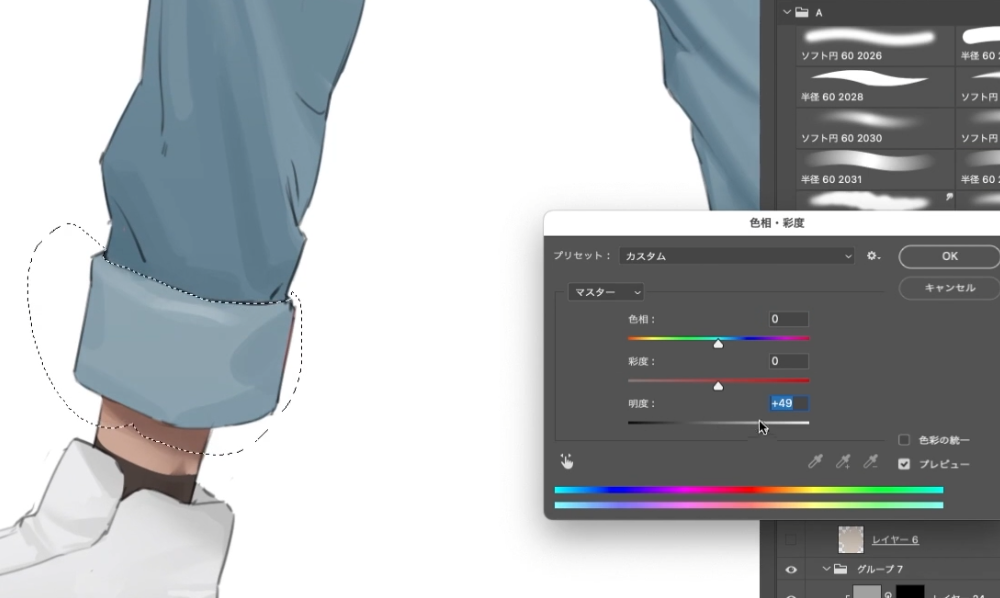Click the グループ 7 folder icon
Image resolution: width=1000 pixels, height=598 pixels.
pyautogui.click(x=841, y=569)
